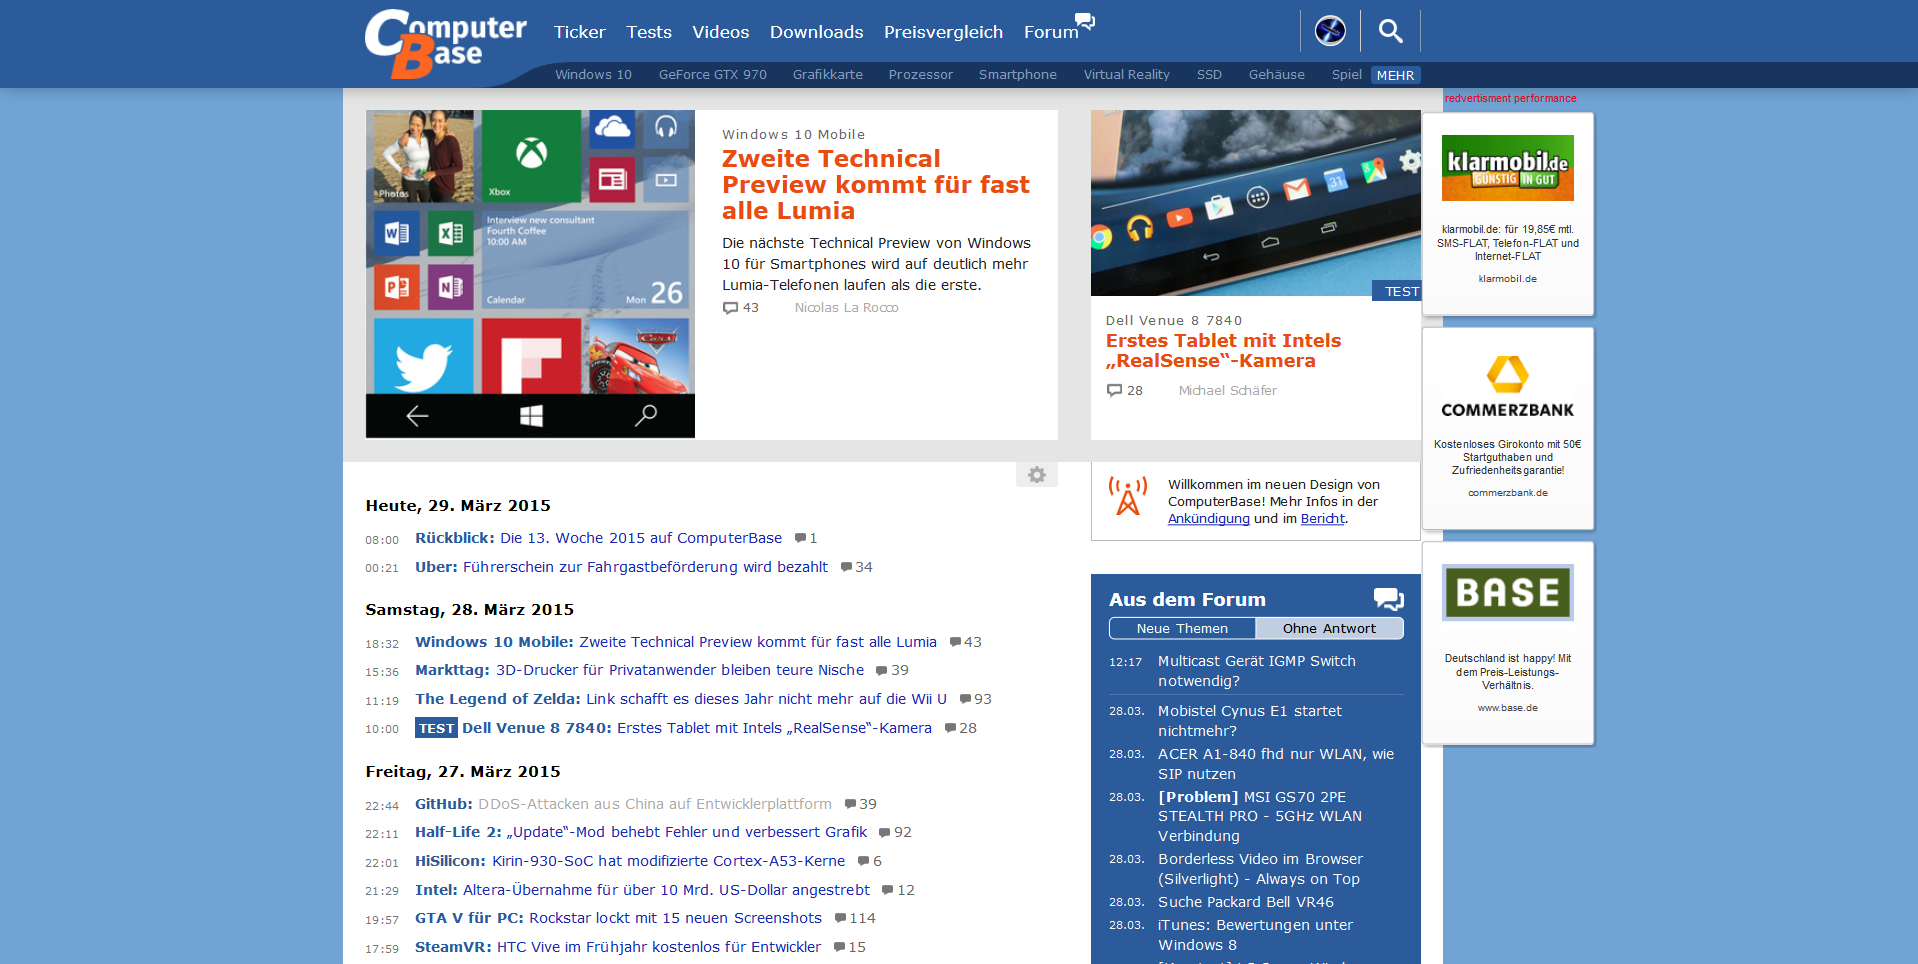Click author name Michael Schäfer
Viewport: 1918px width, 964px height.
pyautogui.click(x=1227, y=391)
